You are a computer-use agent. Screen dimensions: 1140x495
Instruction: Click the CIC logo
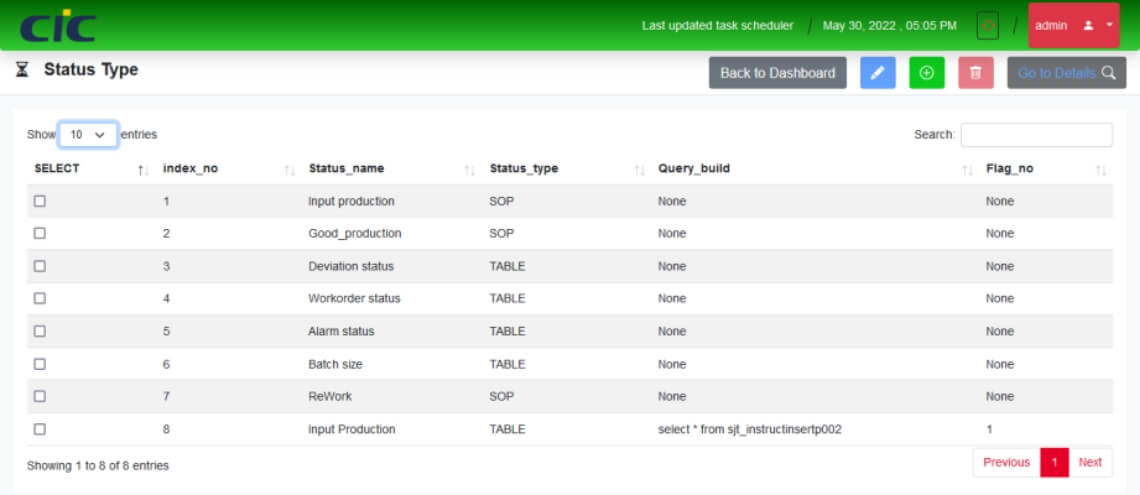tap(58, 27)
